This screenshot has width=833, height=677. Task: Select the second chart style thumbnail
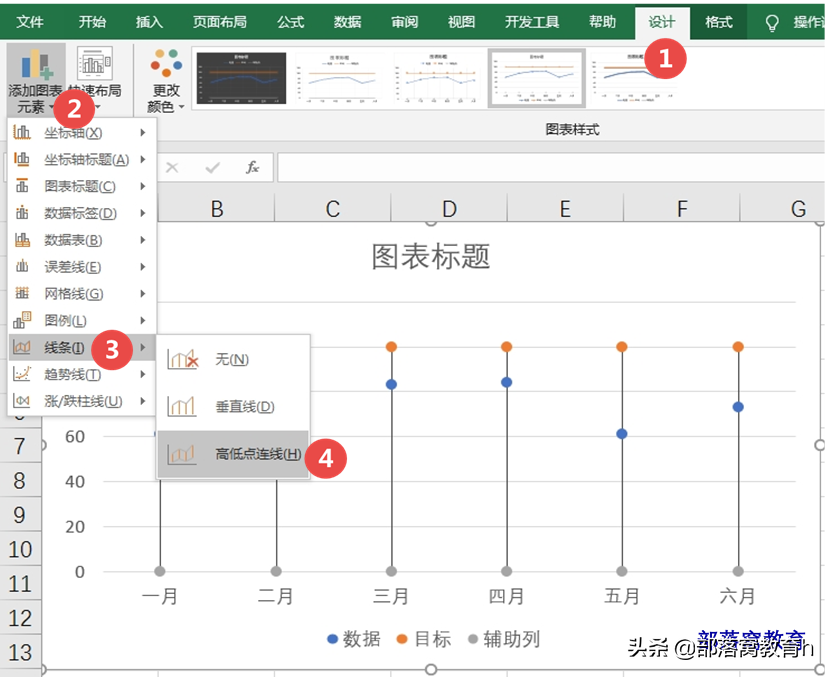tap(339, 78)
